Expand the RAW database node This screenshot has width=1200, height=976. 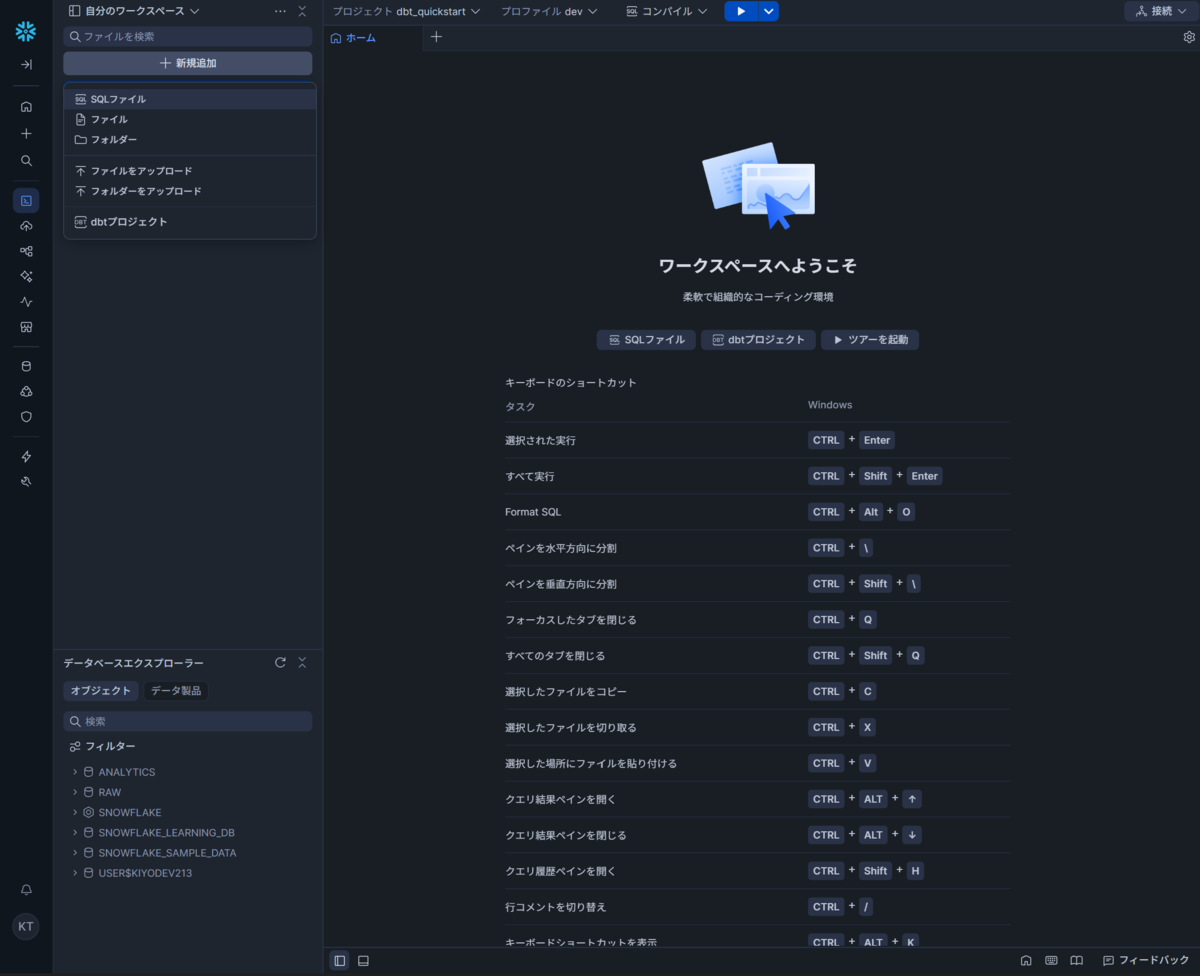(75, 792)
